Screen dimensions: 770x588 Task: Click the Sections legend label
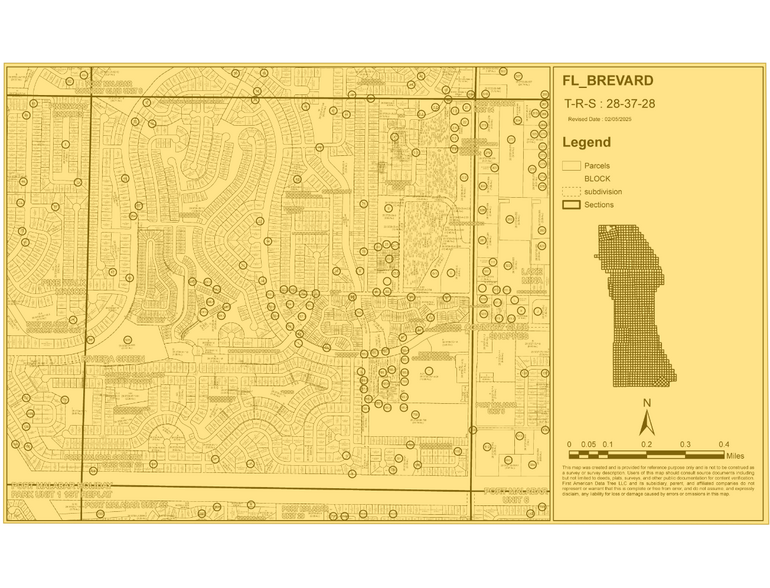(599, 205)
